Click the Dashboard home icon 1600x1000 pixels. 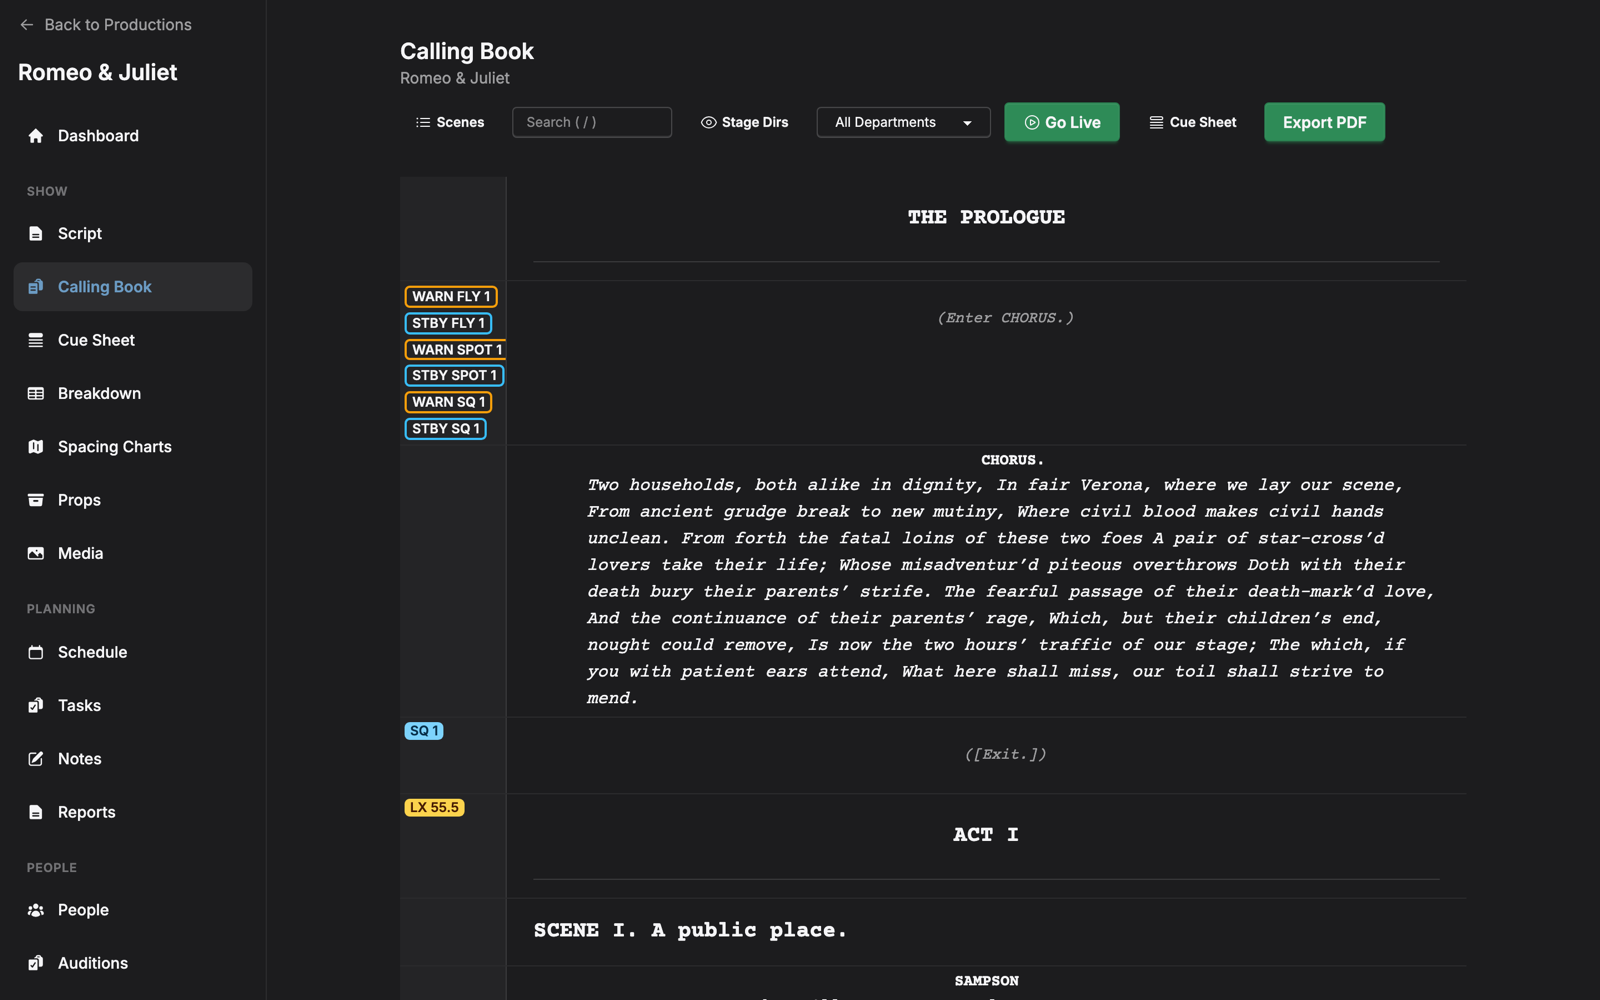click(36, 136)
